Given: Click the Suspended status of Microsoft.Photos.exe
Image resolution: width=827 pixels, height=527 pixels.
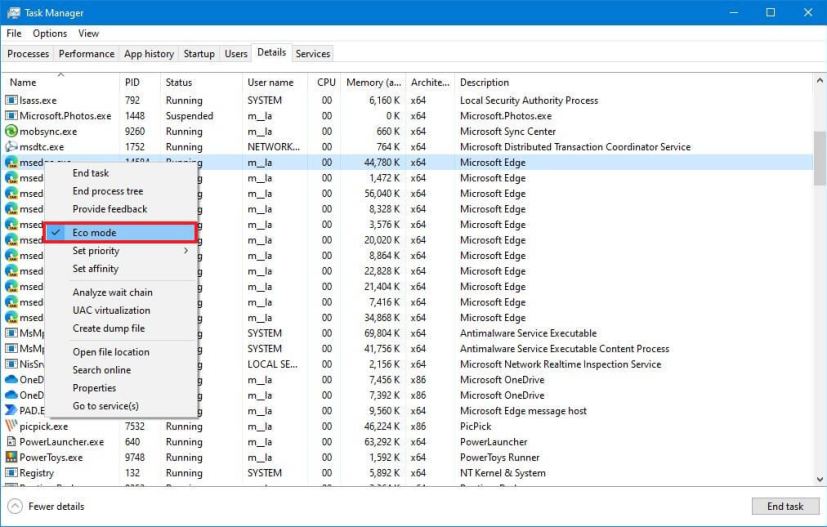Looking at the screenshot, I should pyautogui.click(x=189, y=116).
